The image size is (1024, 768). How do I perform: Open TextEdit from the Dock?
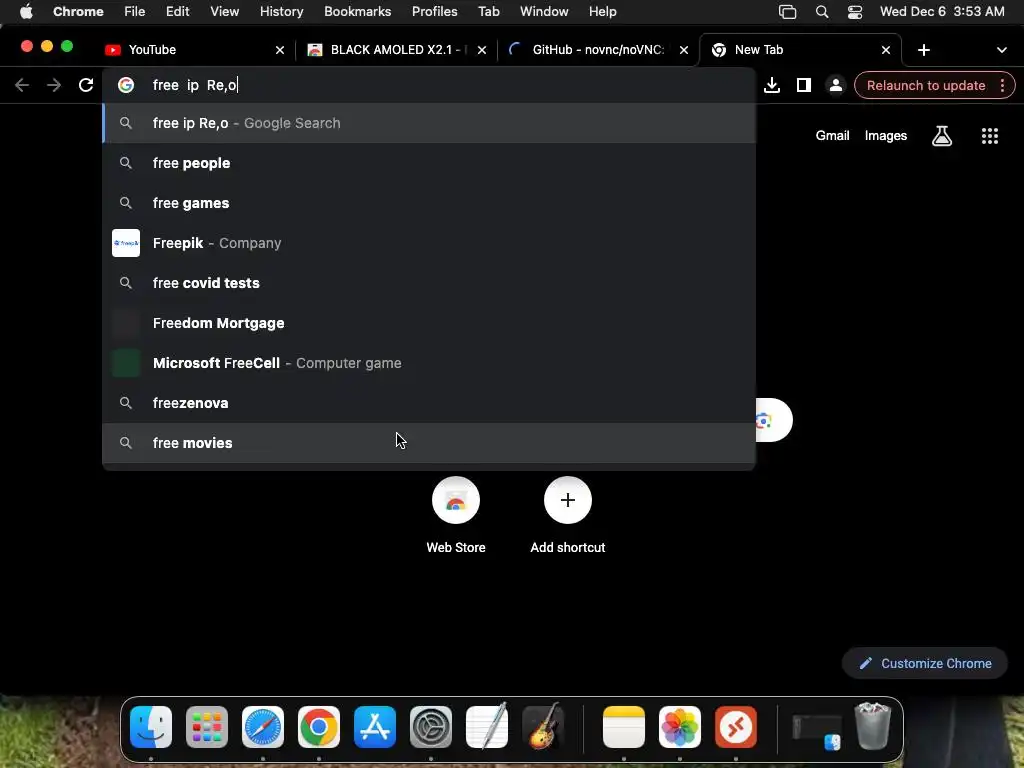[487, 726]
